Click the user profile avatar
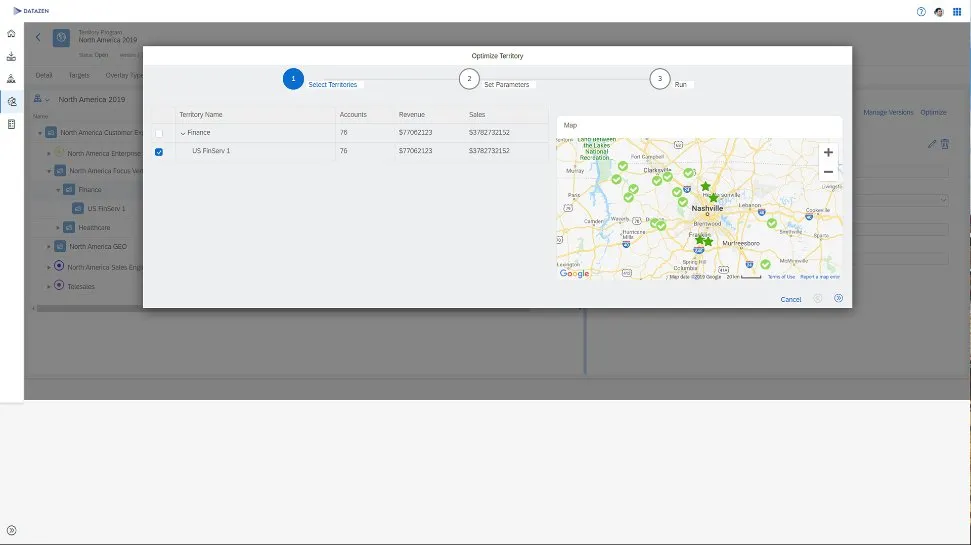This screenshot has width=971, height=545. [939, 11]
